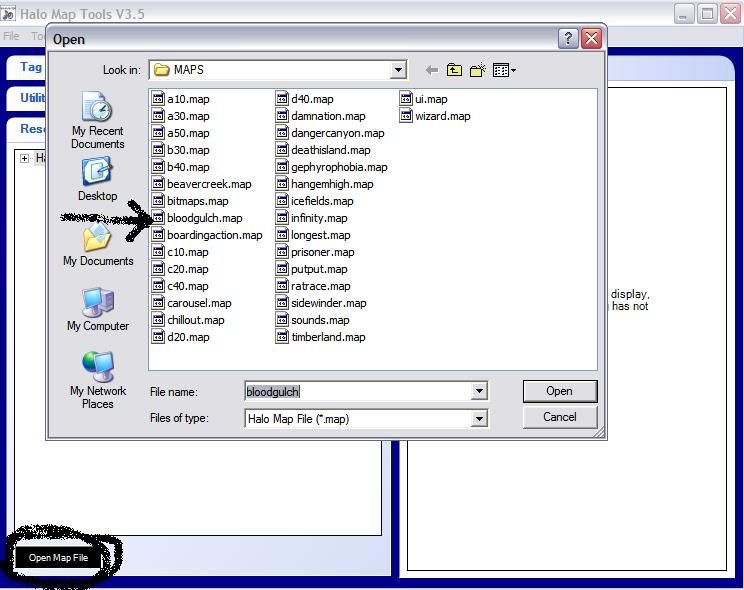Maximize the Halo Map Tools window
744x590 pixels.
click(x=707, y=14)
